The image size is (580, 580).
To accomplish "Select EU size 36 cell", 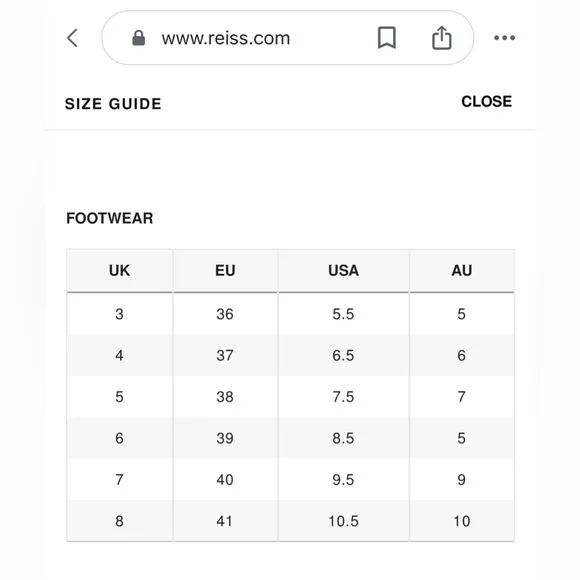I will click(x=225, y=314).
